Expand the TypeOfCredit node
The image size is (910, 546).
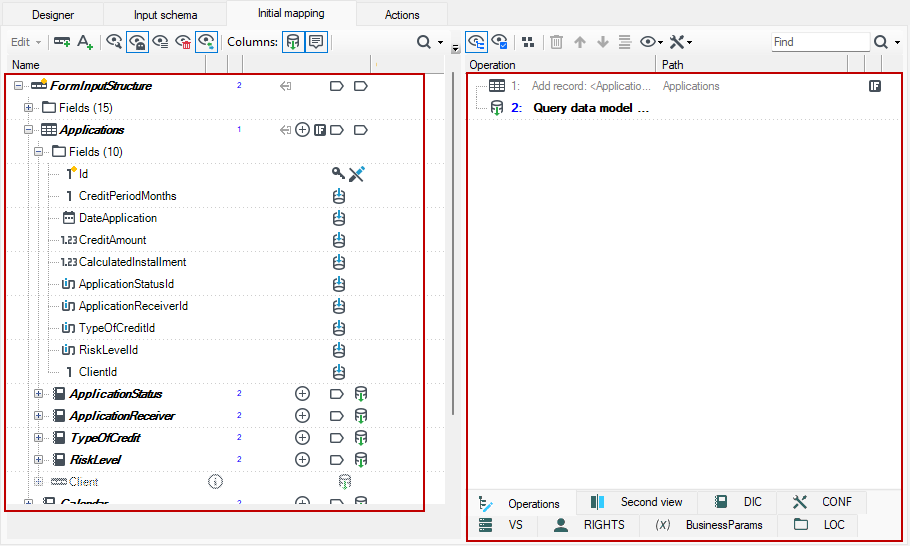tap(38, 438)
